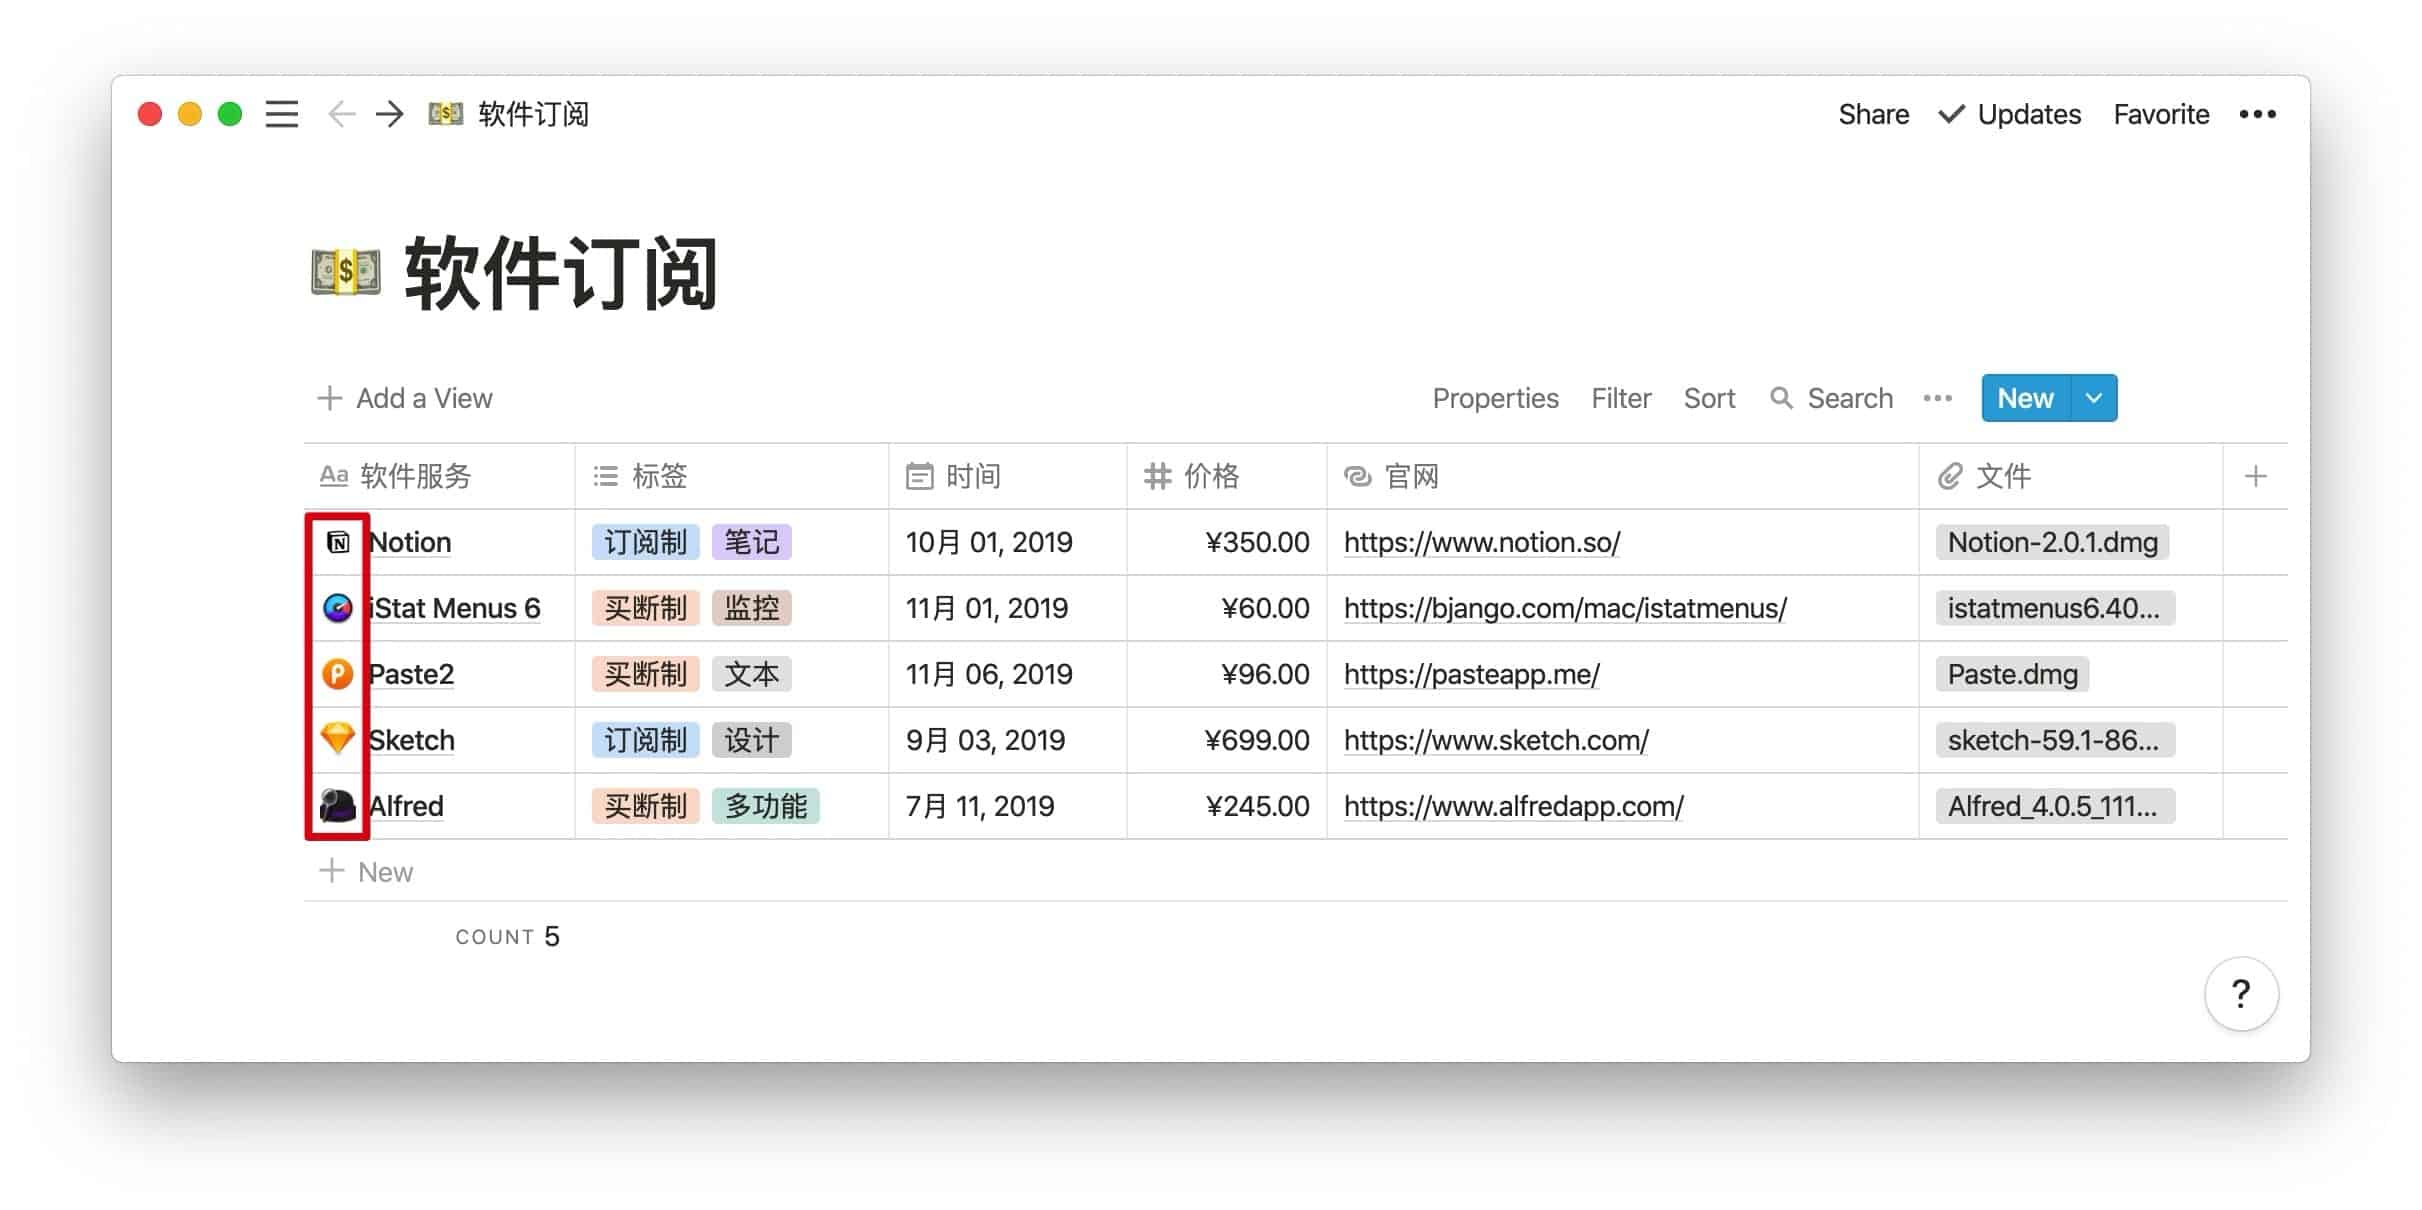
Task: Open the sidebar hamburger menu
Action: (x=282, y=114)
